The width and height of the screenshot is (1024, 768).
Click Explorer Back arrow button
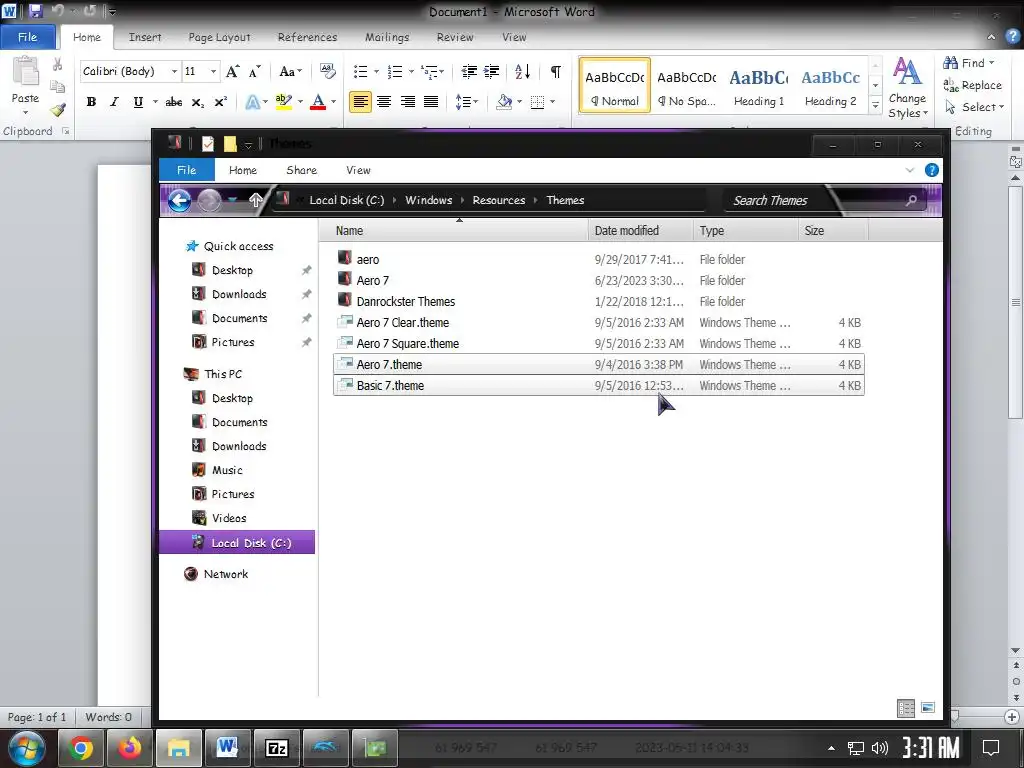point(180,200)
